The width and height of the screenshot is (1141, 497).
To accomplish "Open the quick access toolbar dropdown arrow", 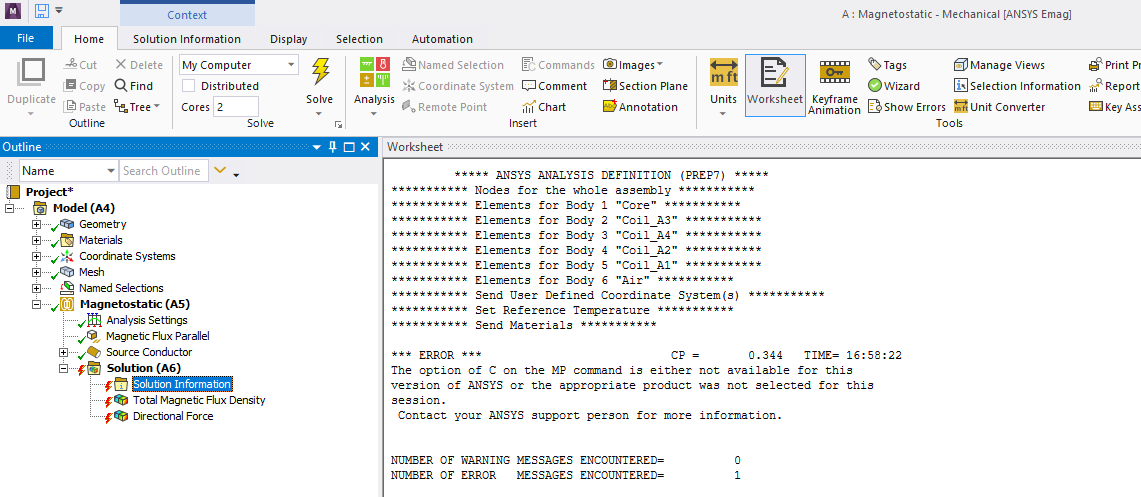I will pos(59,10).
